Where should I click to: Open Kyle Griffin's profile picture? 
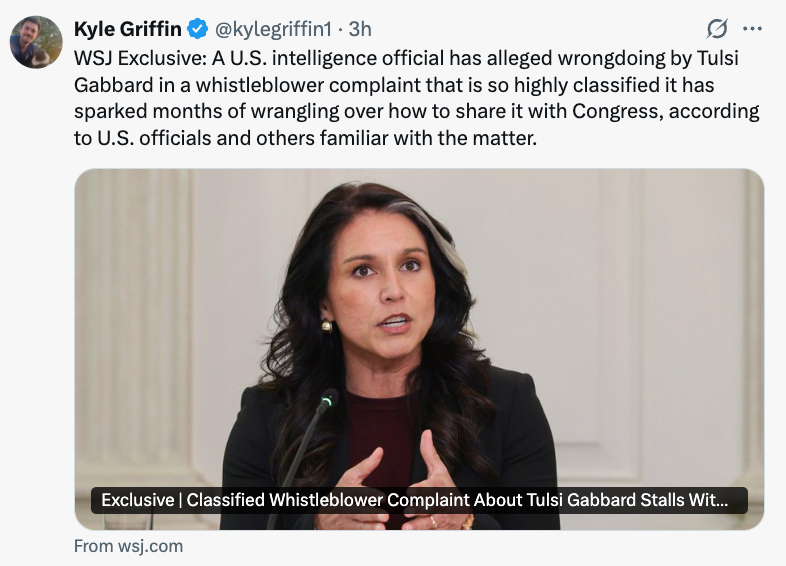click(x=32, y=42)
